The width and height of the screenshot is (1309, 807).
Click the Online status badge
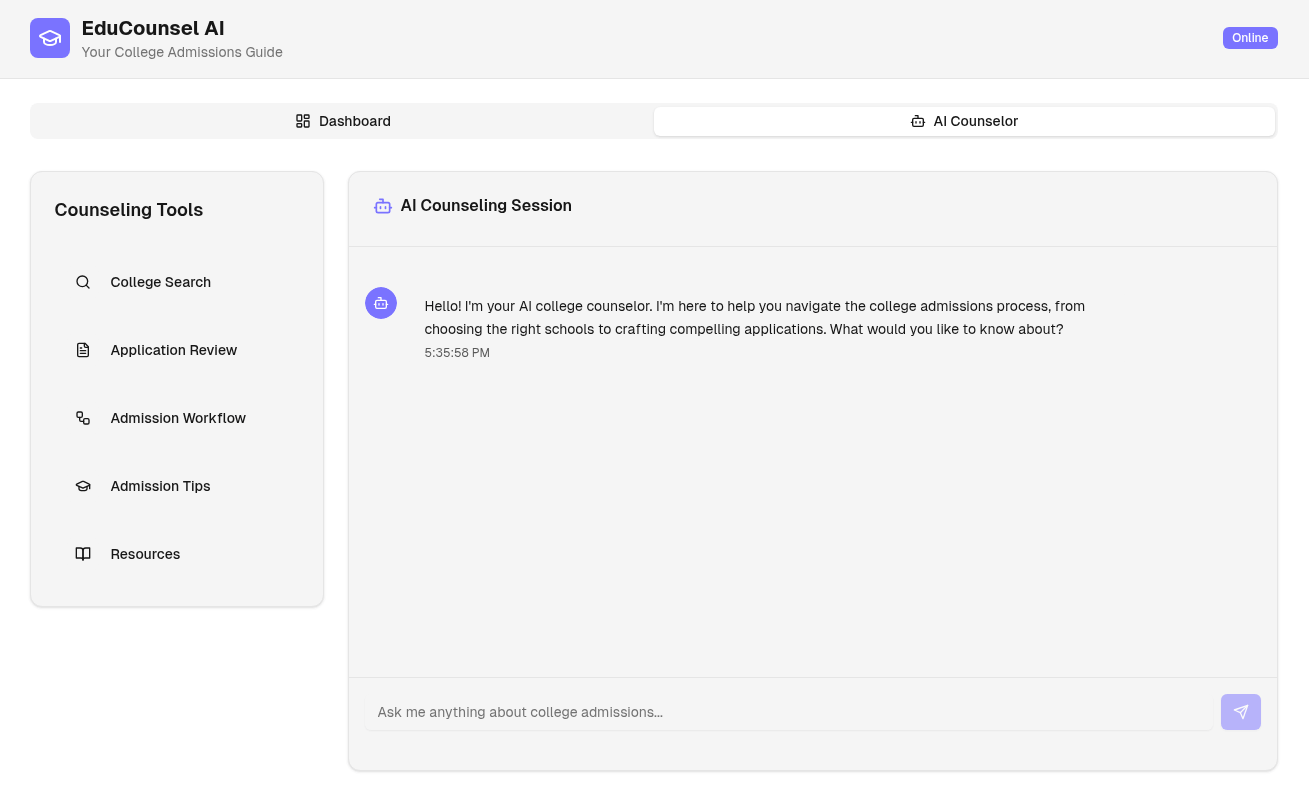(1250, 38)
